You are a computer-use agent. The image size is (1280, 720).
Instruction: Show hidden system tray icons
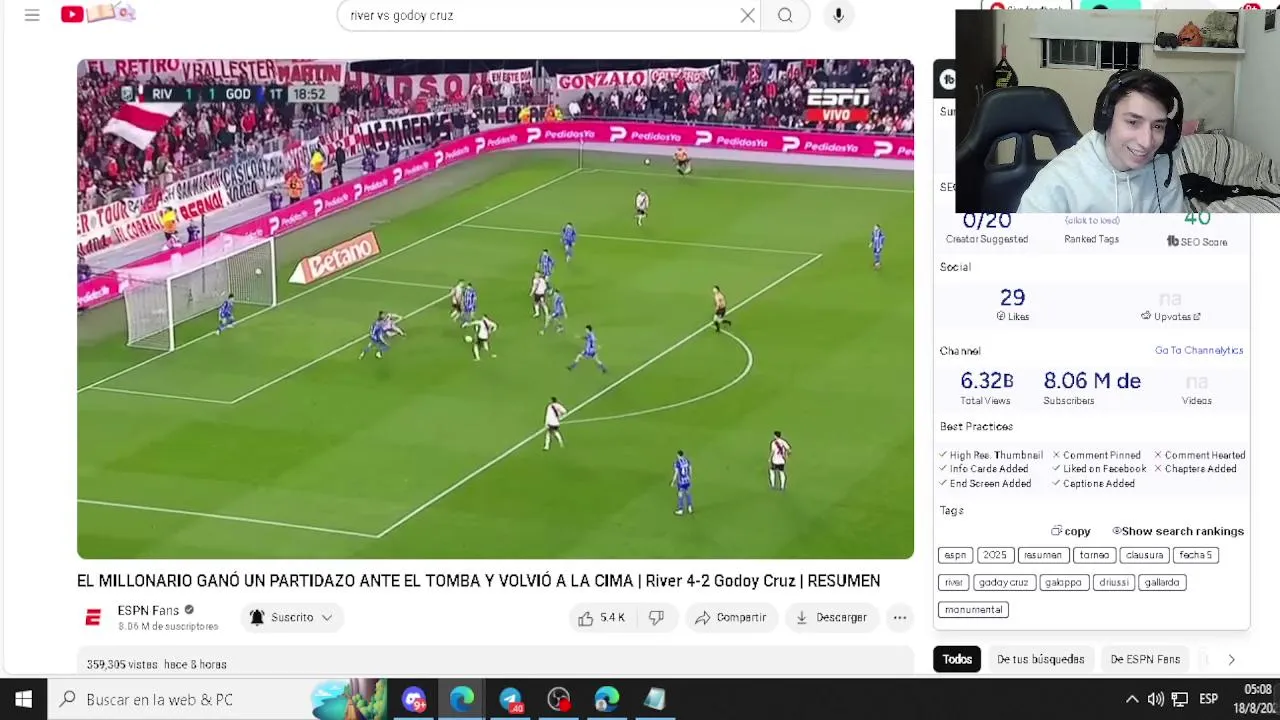(x=1132, y=699)
